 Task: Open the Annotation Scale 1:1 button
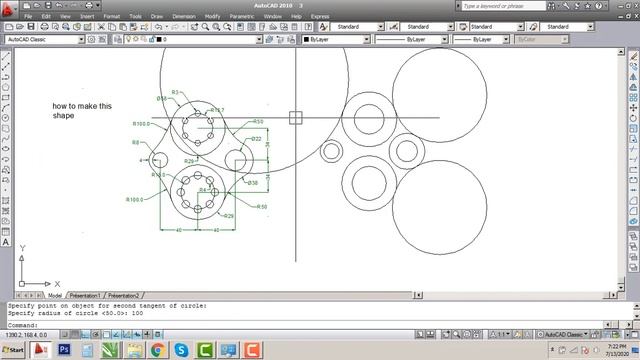tap(500, 335)
